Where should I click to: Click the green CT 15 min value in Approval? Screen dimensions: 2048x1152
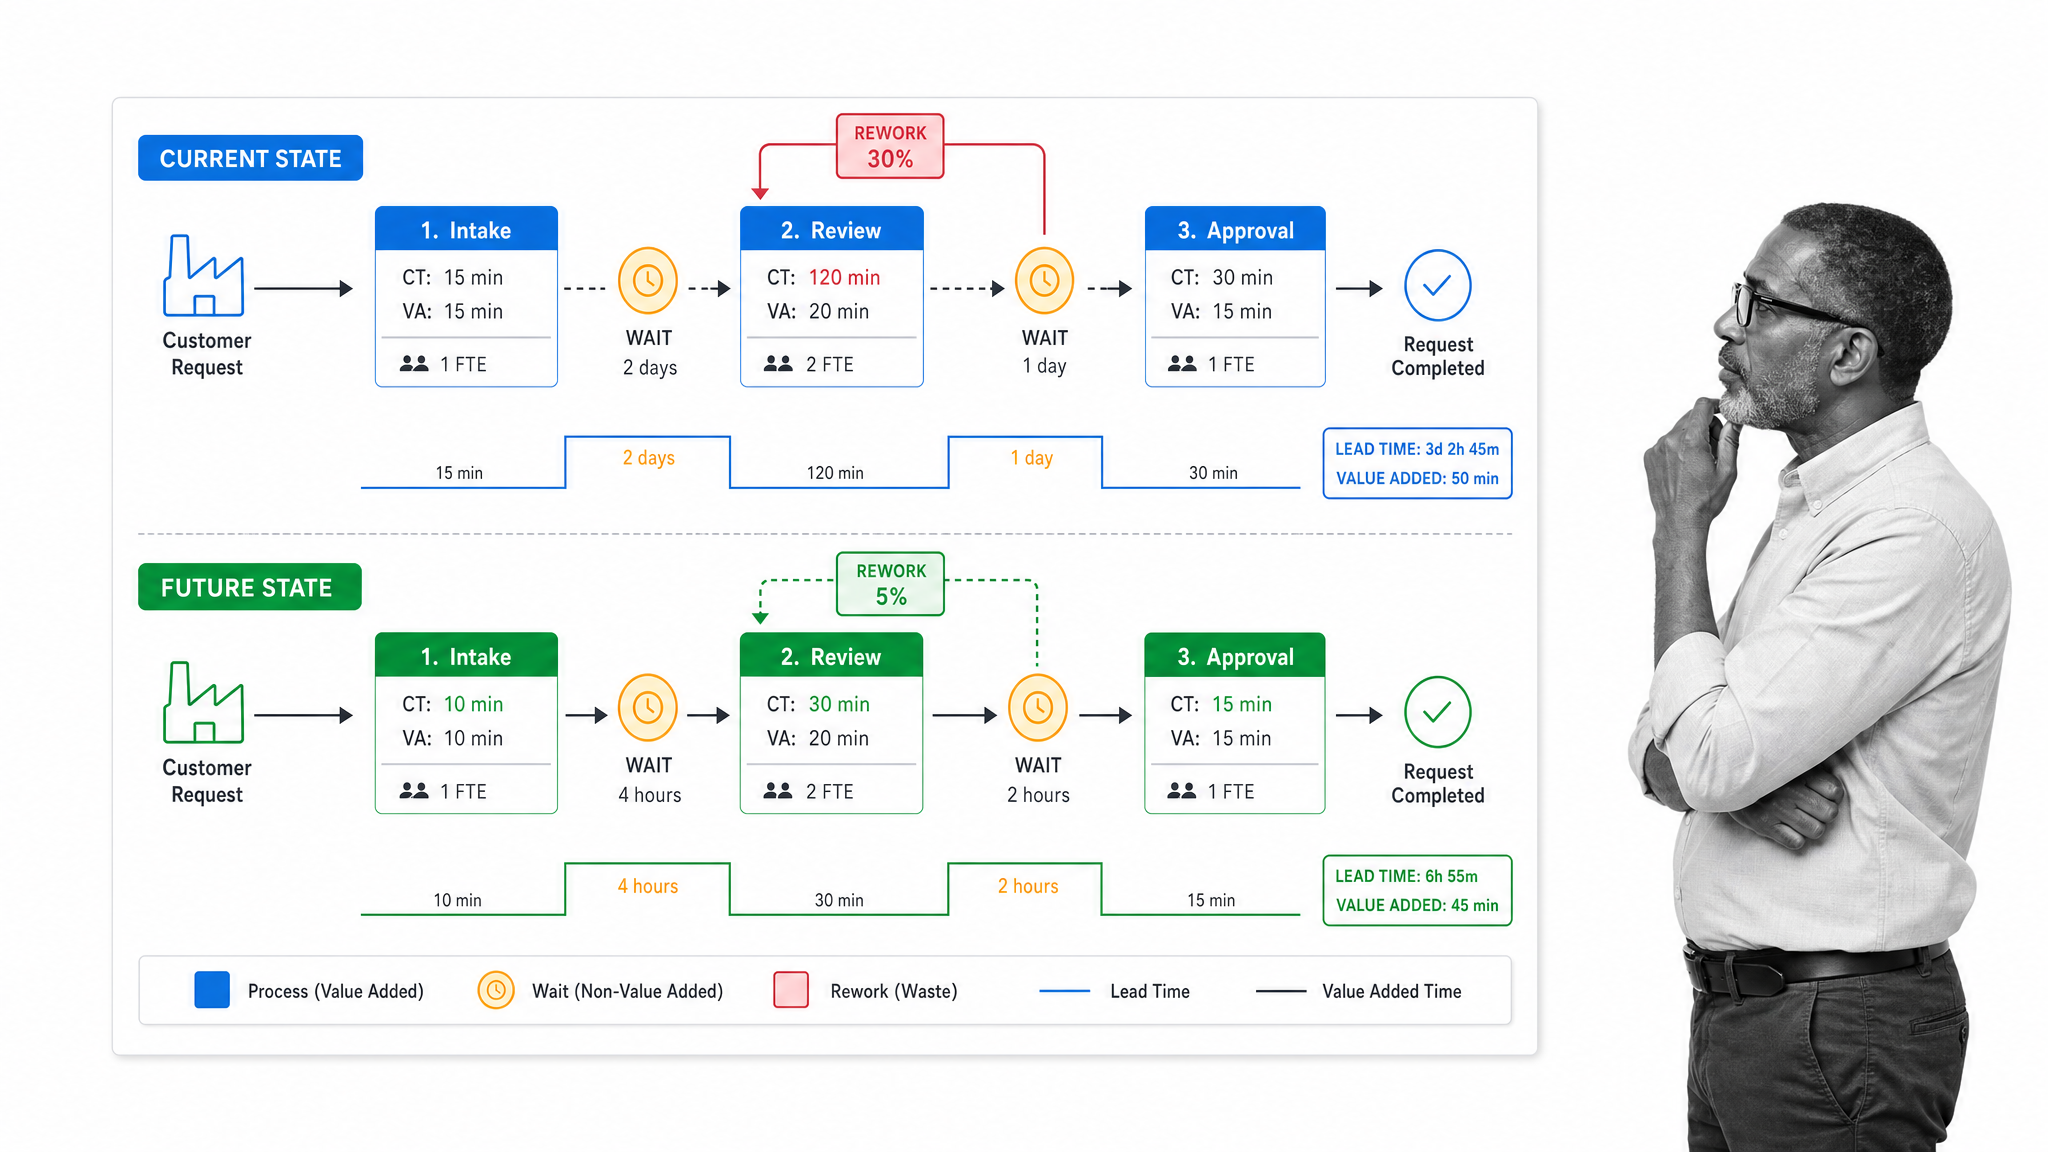pos(1242,704)
